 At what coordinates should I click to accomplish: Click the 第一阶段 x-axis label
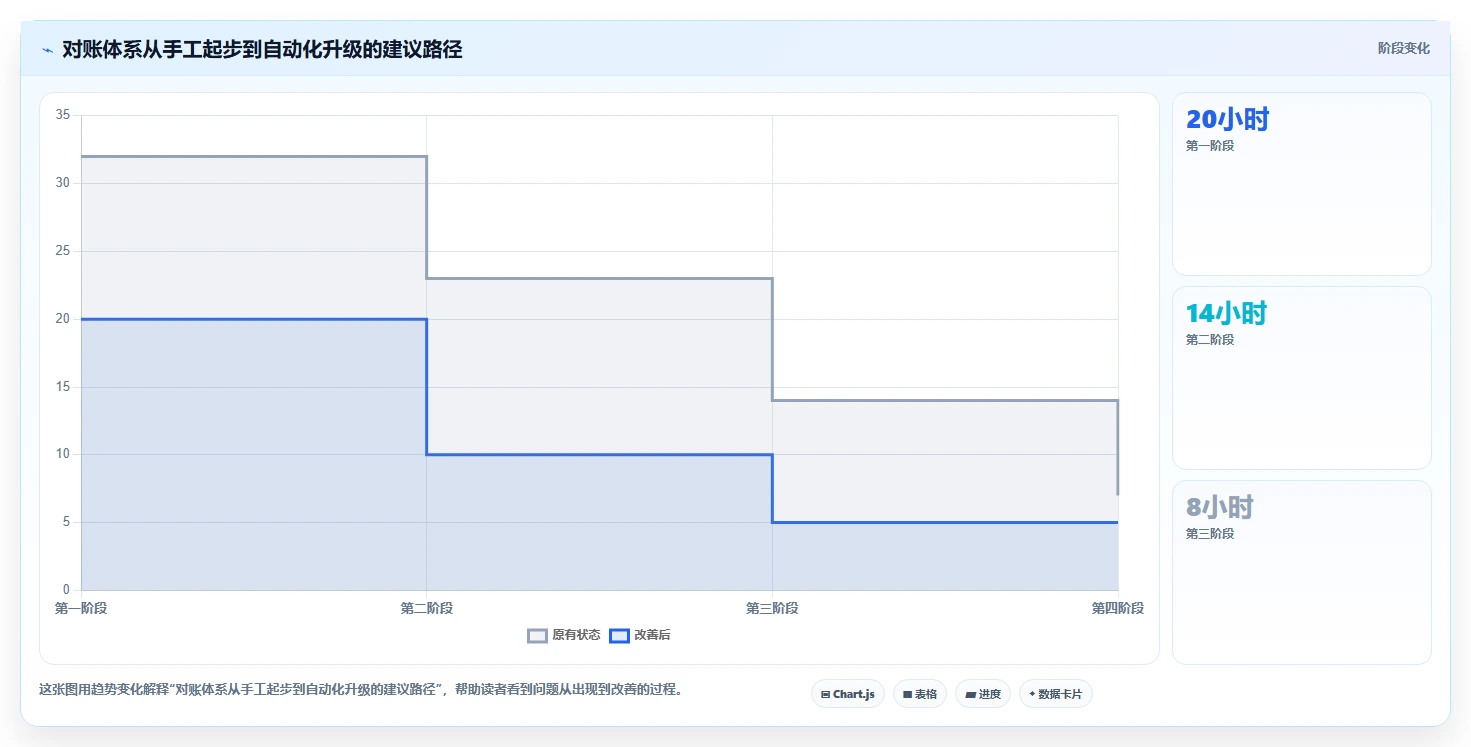tap(81, 608)
